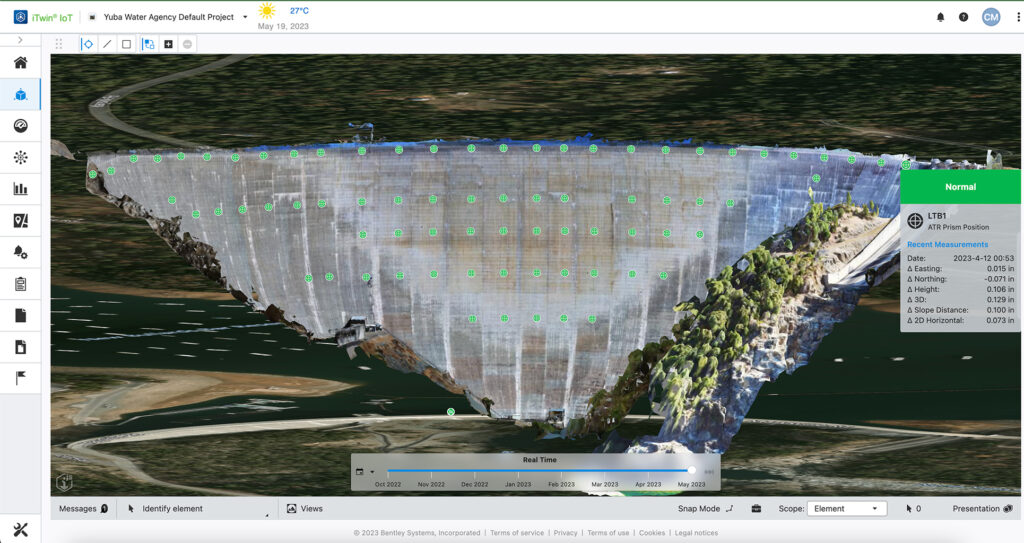Open the Yuba Water Agency project dropdown
The image size is (1024, 543).
point(245,17)
